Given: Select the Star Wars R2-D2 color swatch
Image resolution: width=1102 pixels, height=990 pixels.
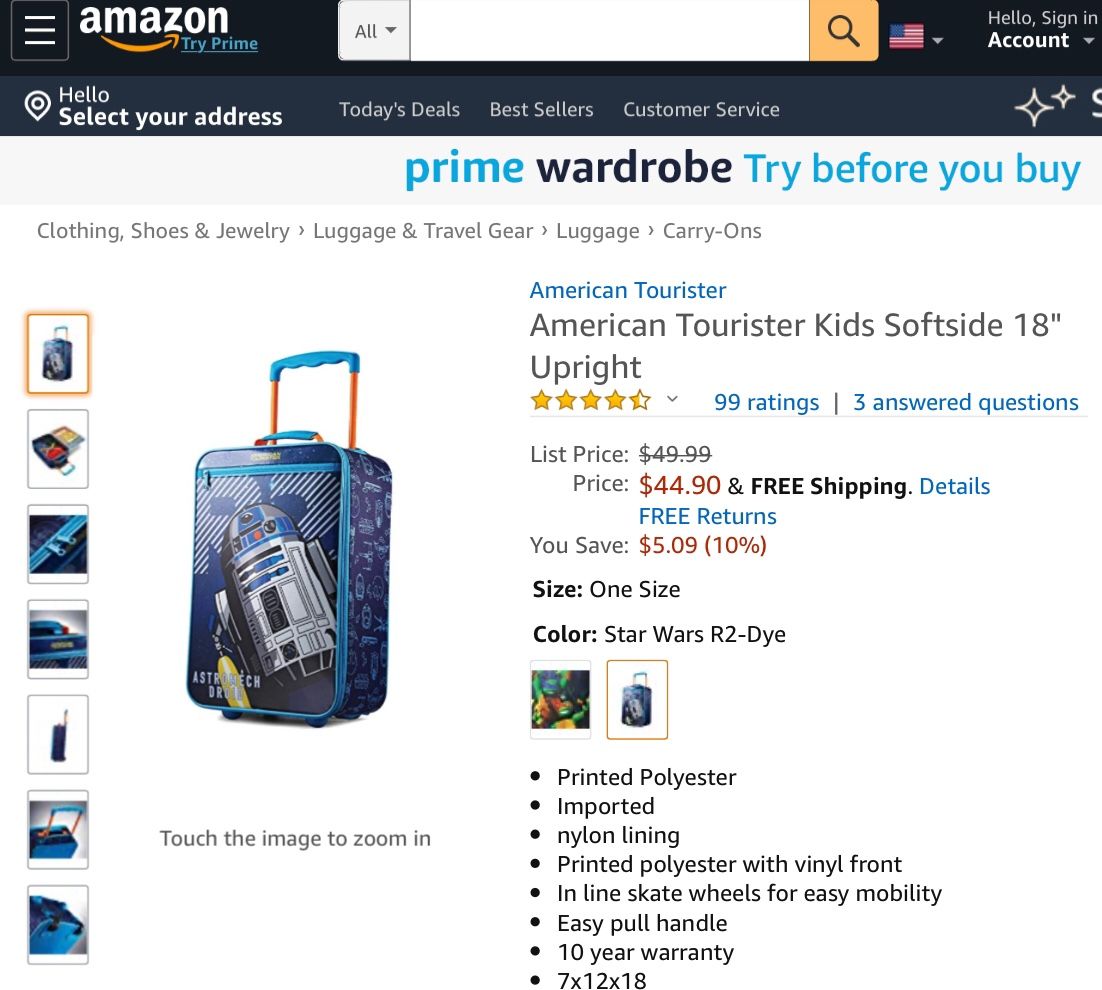Looking at the screenshot, I should (x=637, y=699).
